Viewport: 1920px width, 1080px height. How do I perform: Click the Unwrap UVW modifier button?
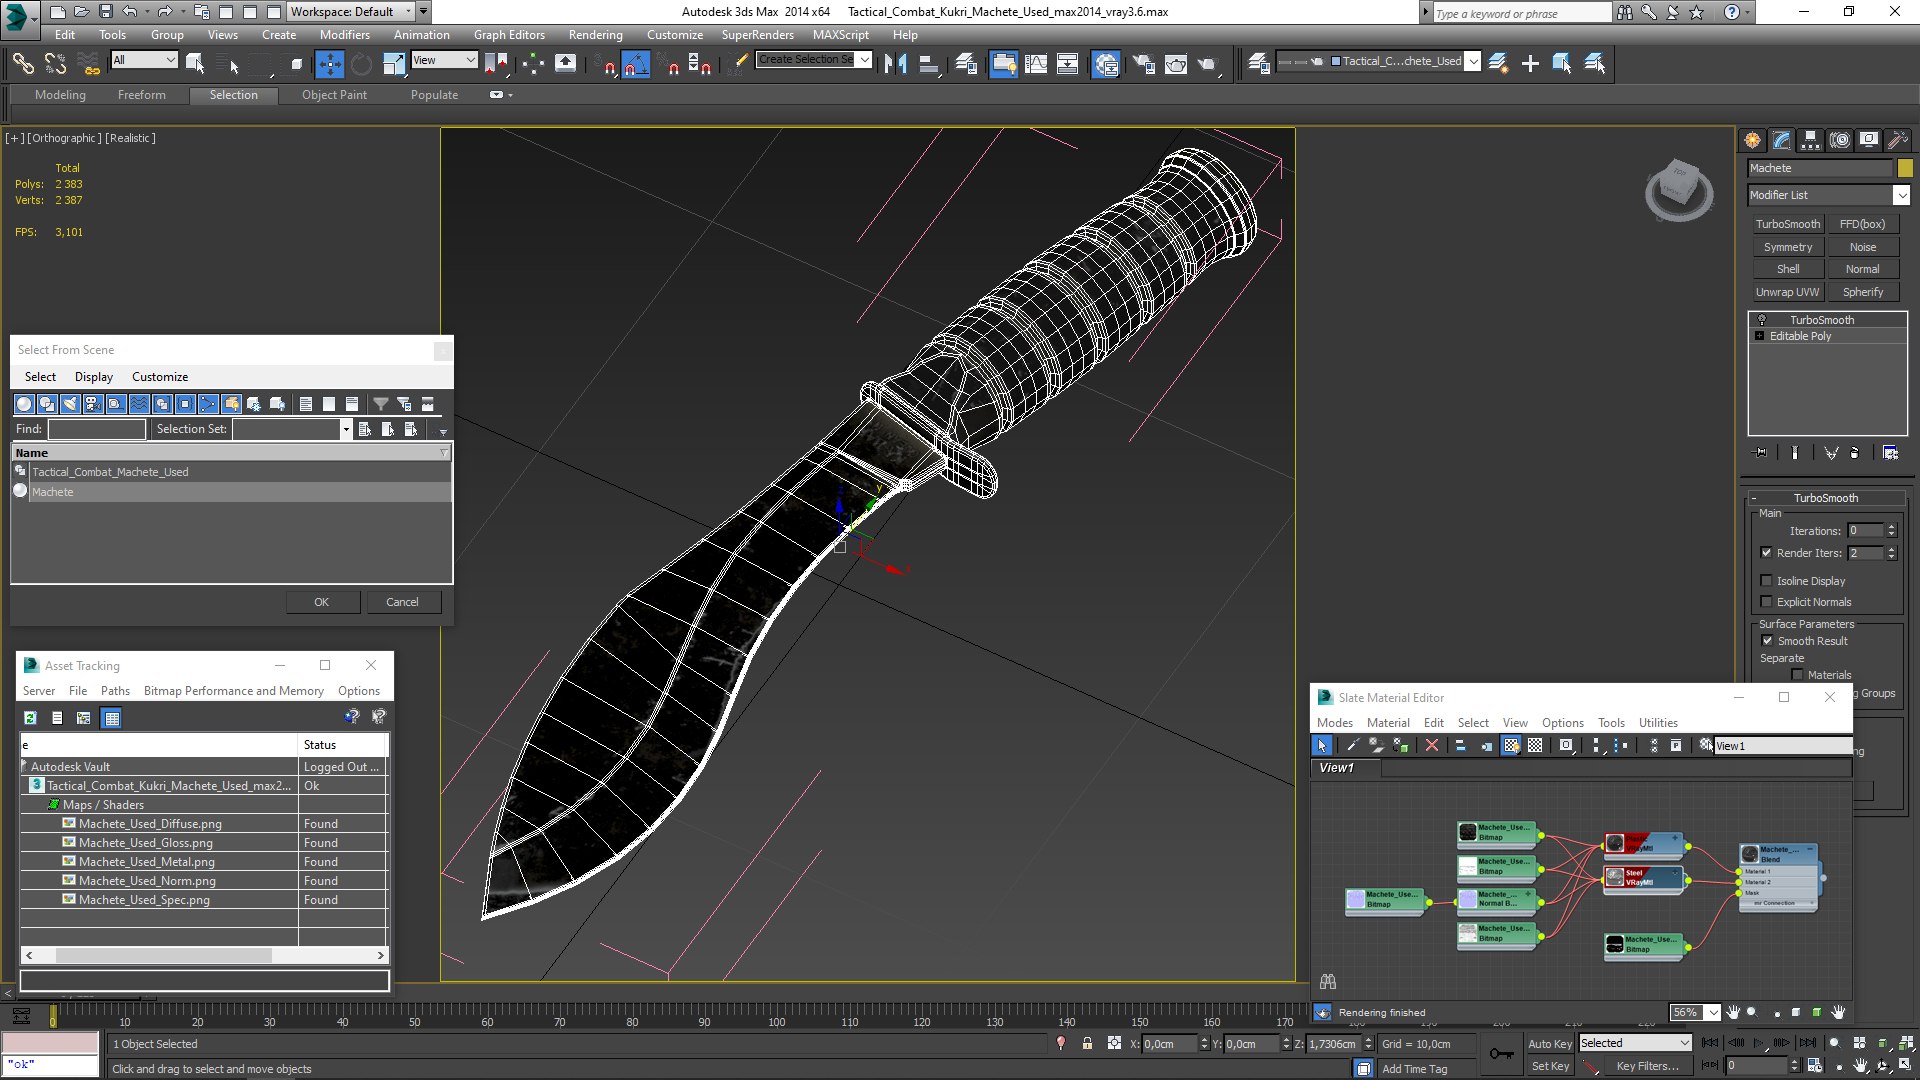point(1787,292)
